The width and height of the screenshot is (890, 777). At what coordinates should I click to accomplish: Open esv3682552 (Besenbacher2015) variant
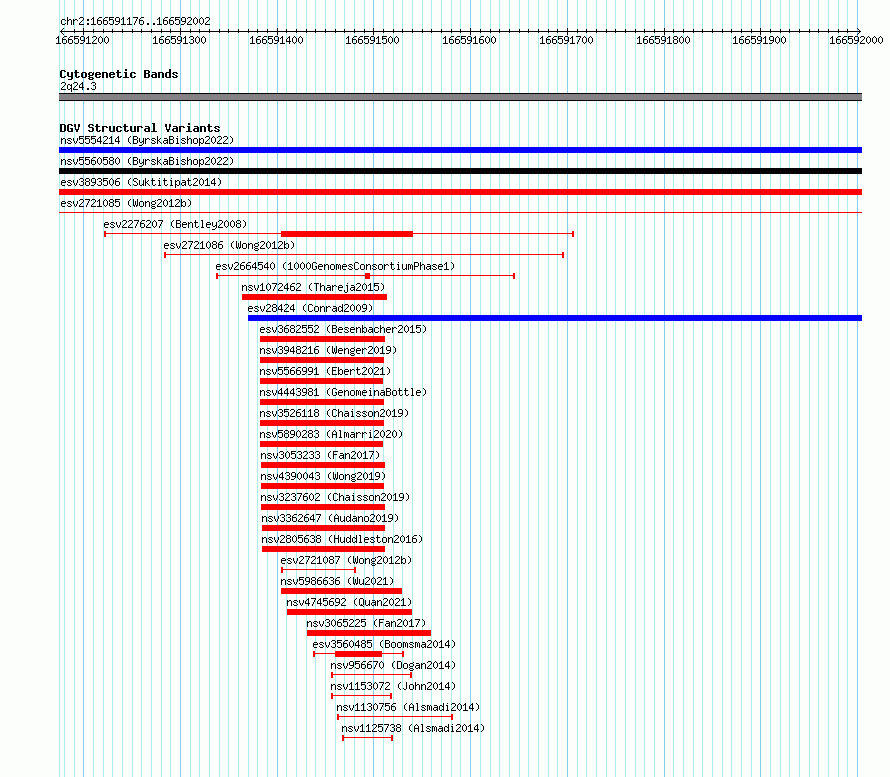pos(343,329)
